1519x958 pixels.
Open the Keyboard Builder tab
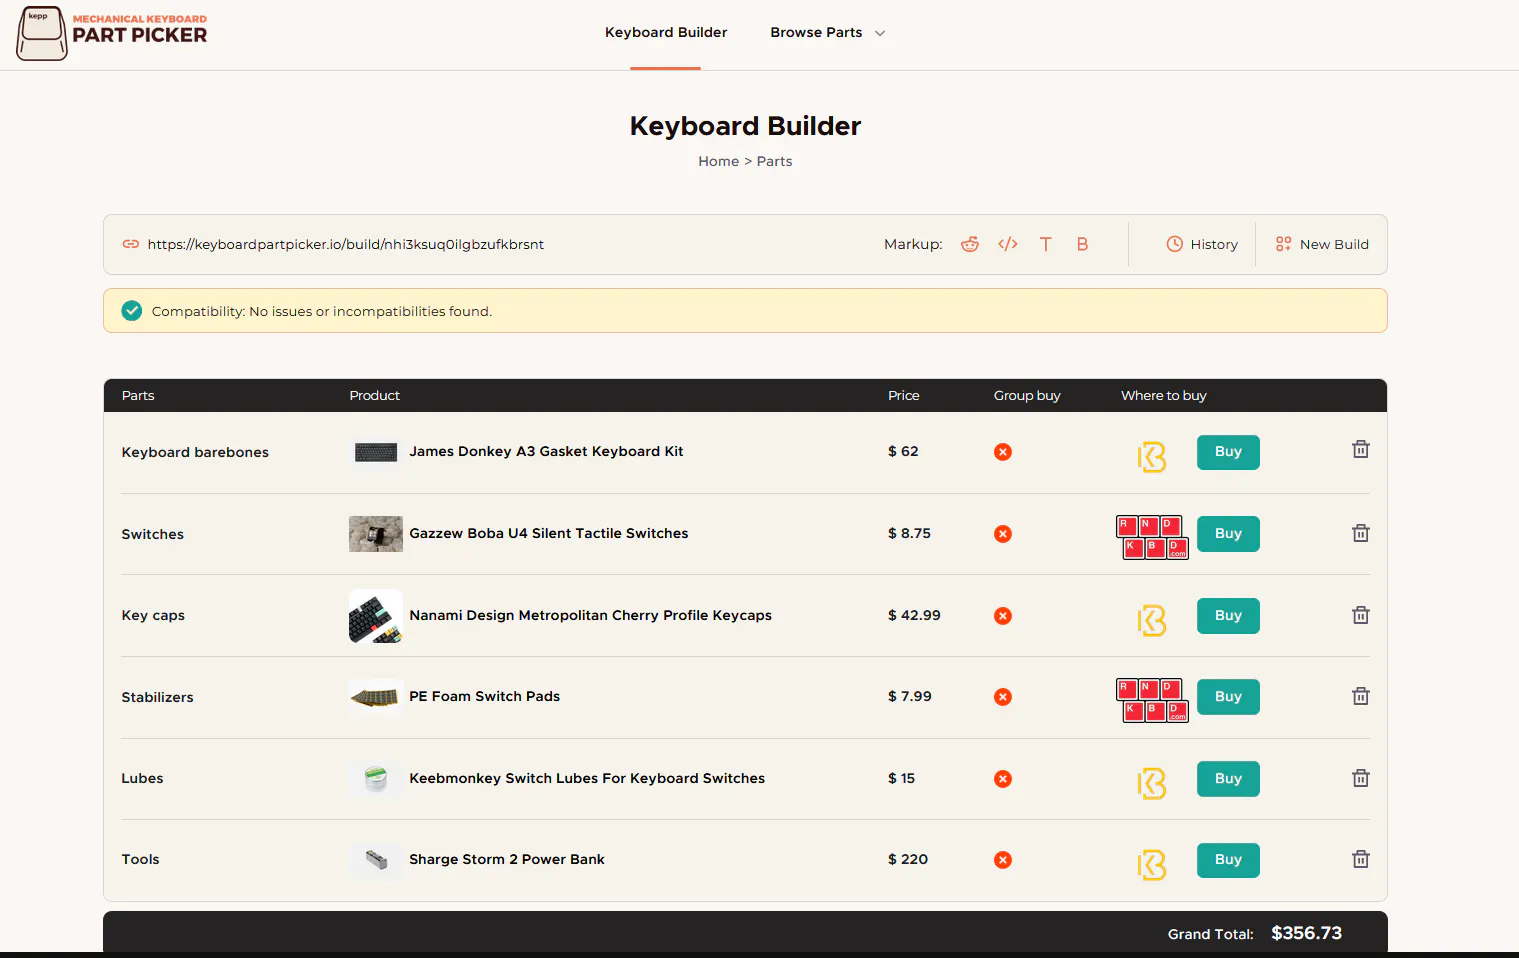coord(666,32)
